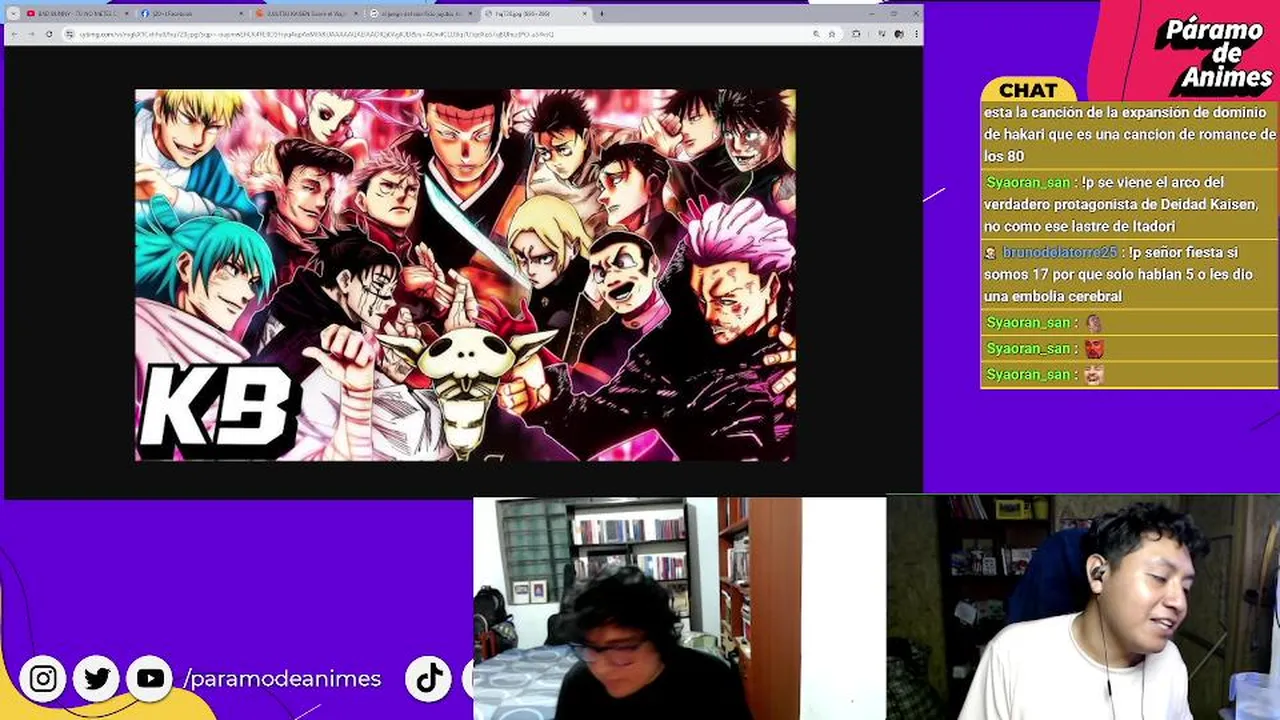The image size is (1280, 720).
Task: Click the YouTube icon in the overlay
Action: (x=150, y=679)
